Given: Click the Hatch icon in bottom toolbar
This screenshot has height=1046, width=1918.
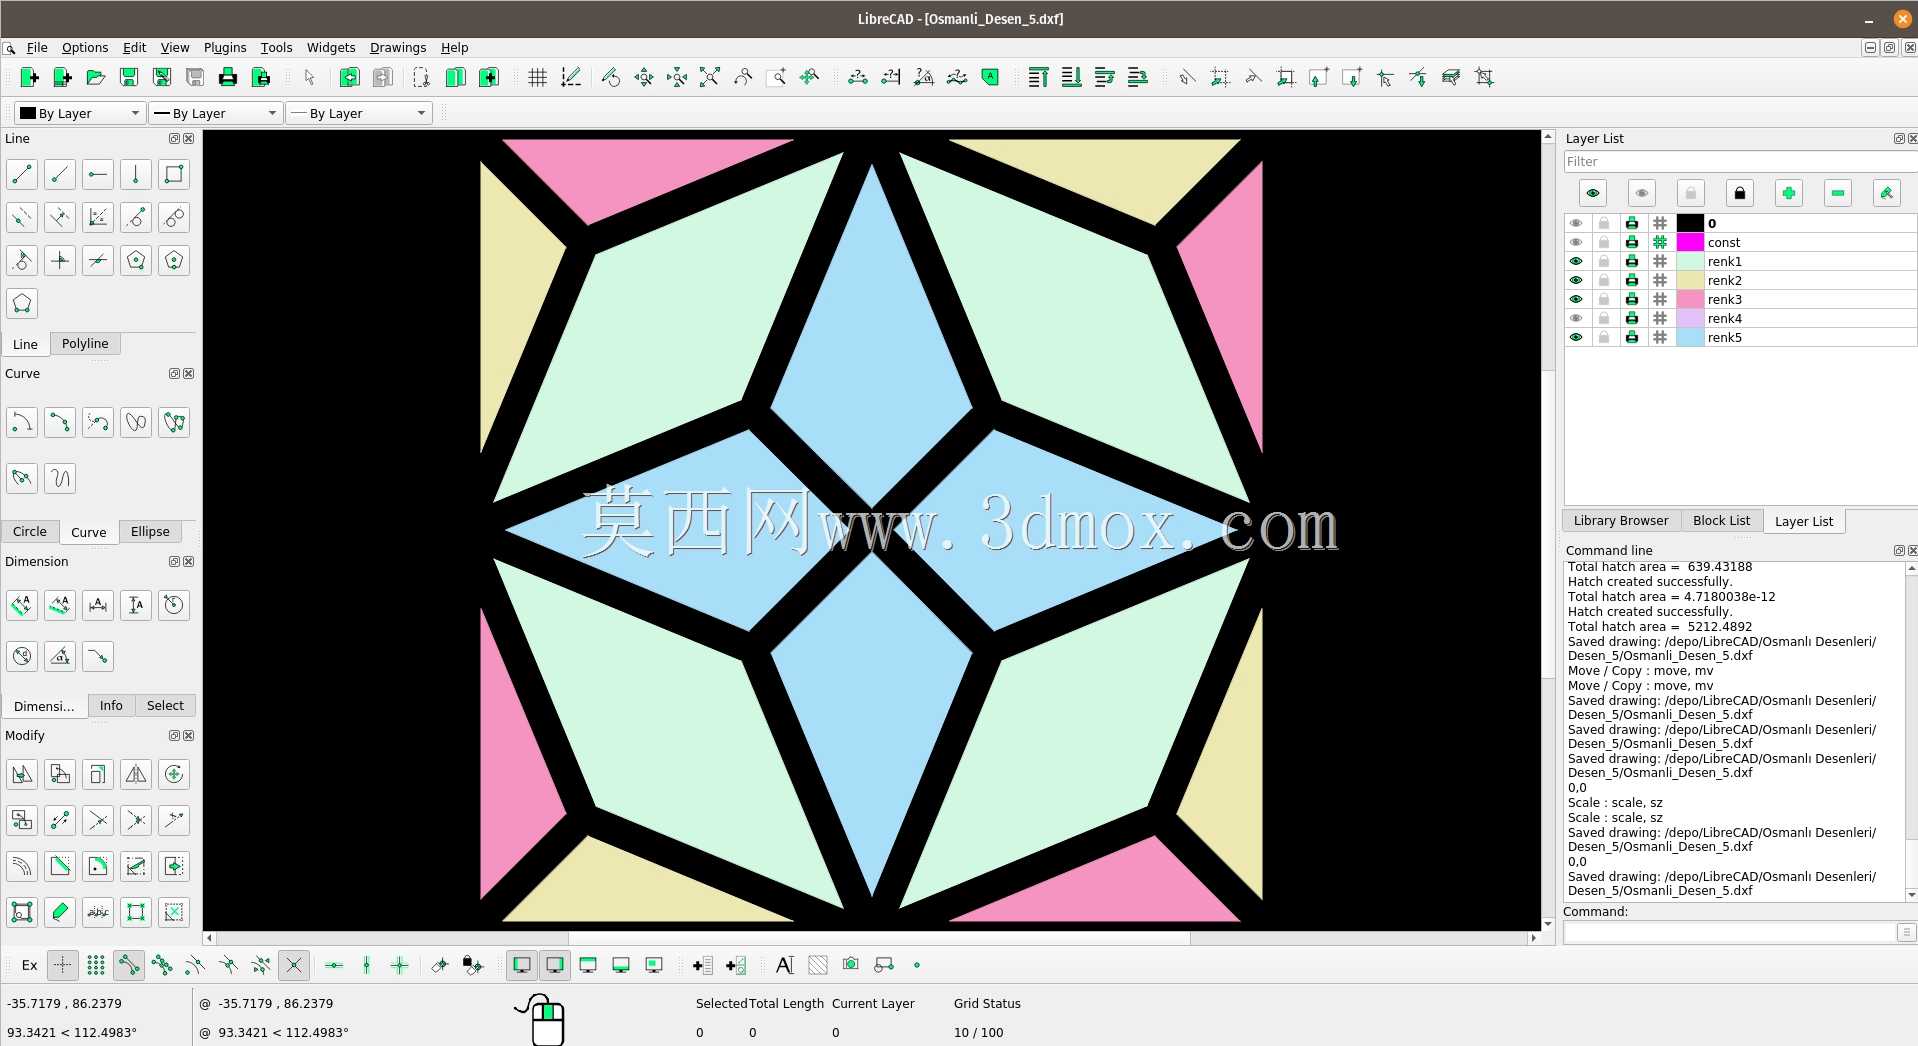Looking at the screenshot, I should (818, 965).
